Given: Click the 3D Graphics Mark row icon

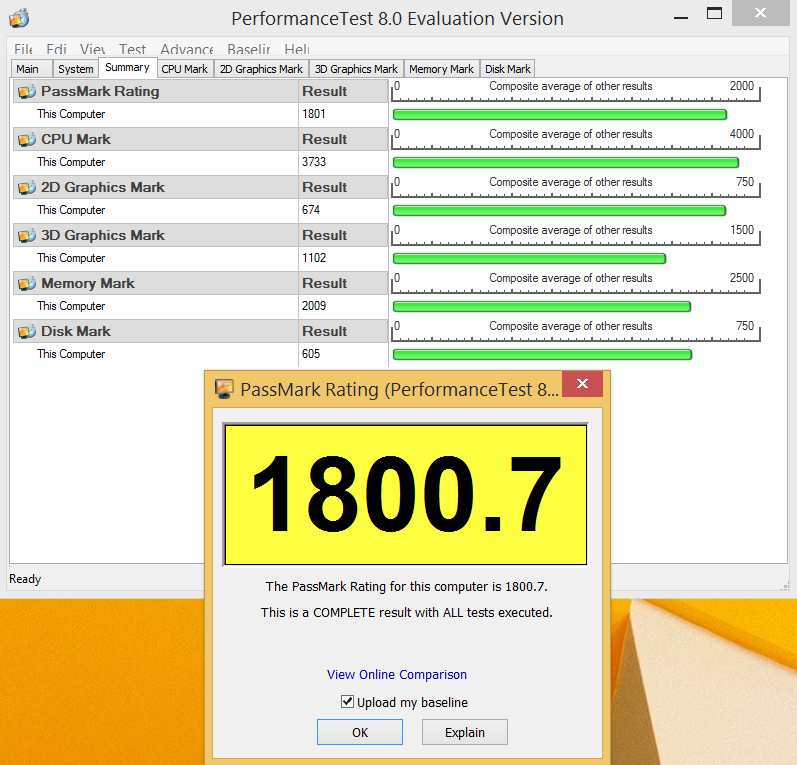Looking at the screenshot, I should click(x=26, y=235).
